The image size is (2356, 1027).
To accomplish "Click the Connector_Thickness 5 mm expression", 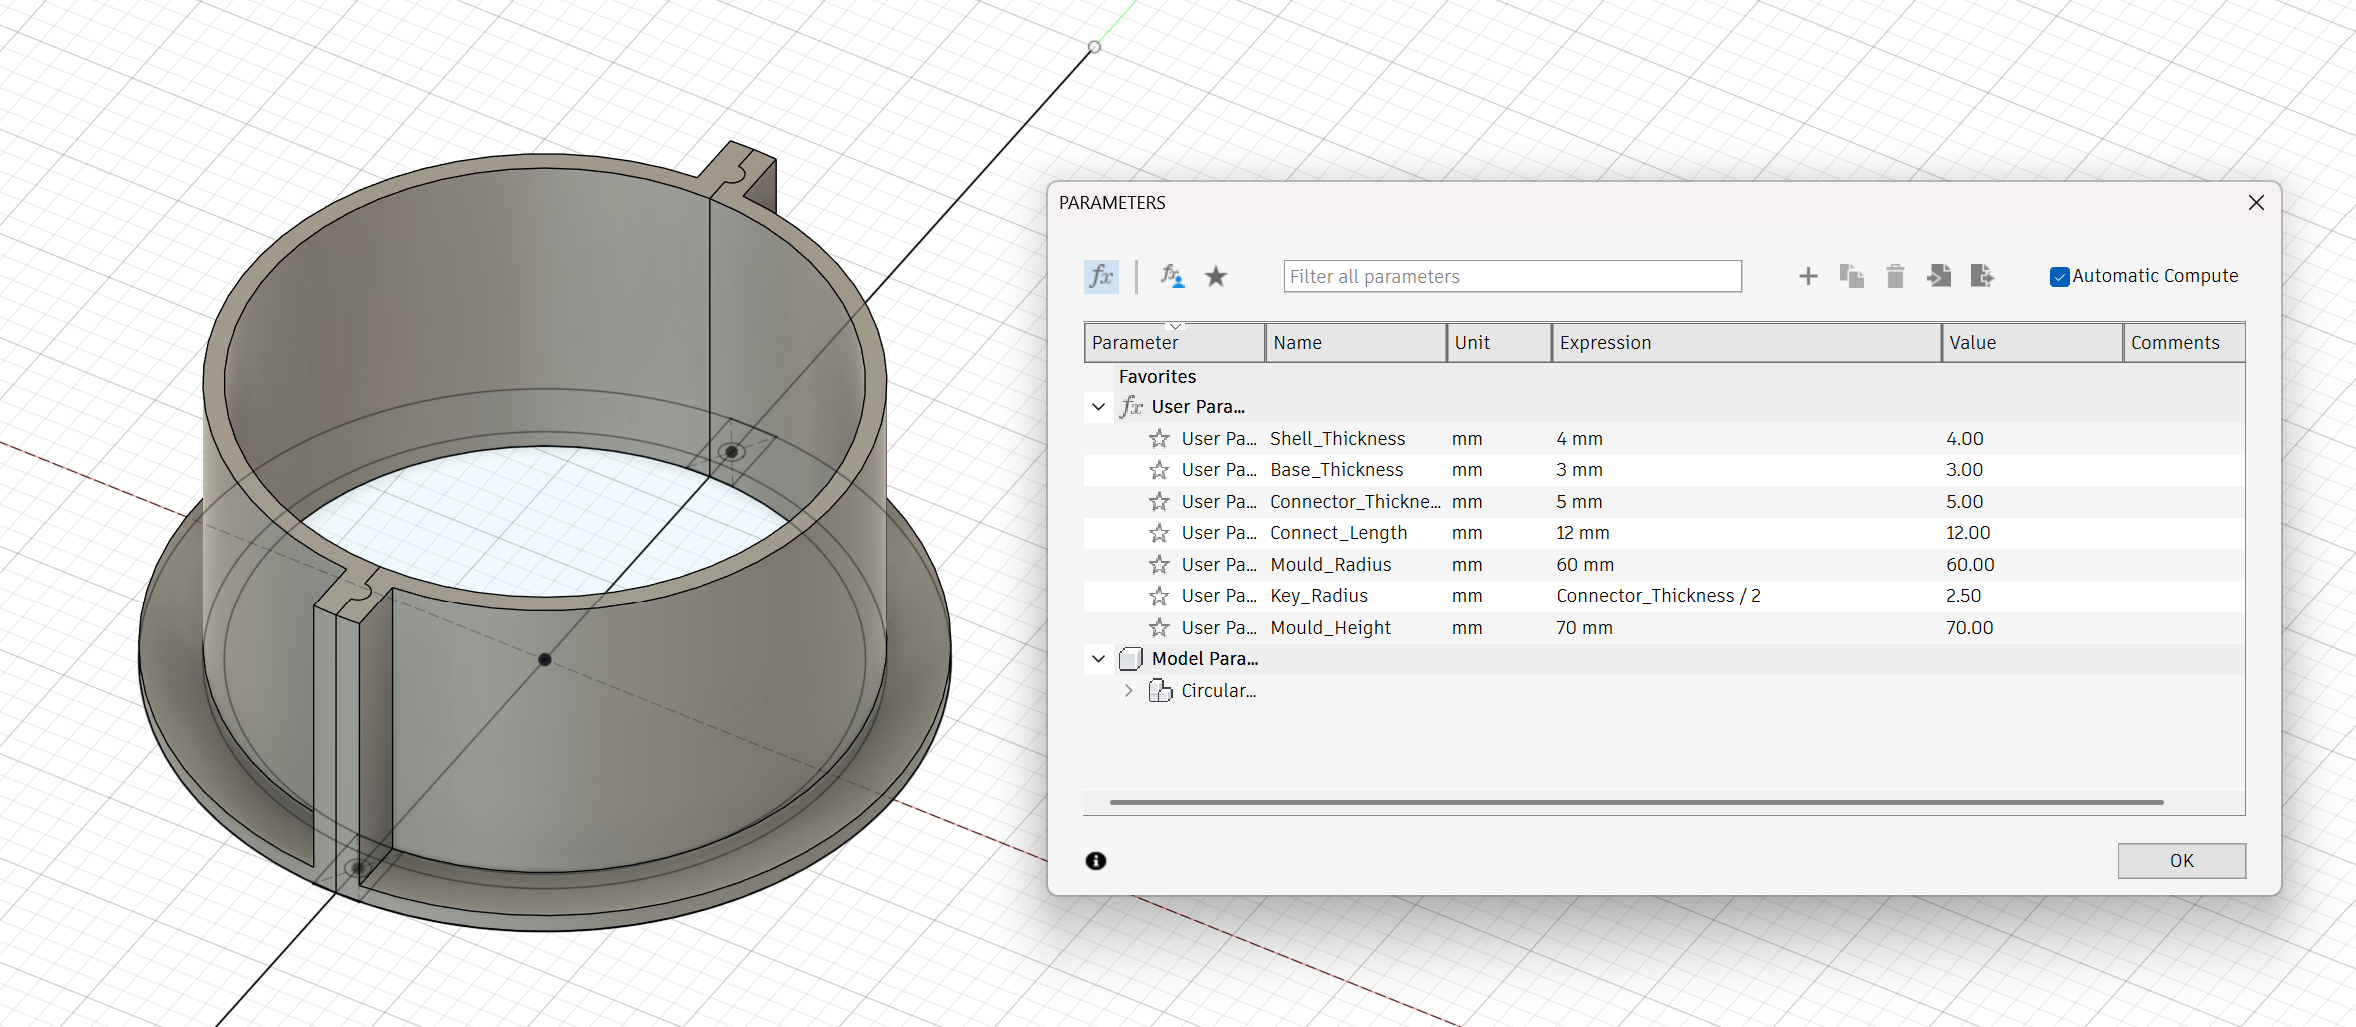I will coord(1579,502).
